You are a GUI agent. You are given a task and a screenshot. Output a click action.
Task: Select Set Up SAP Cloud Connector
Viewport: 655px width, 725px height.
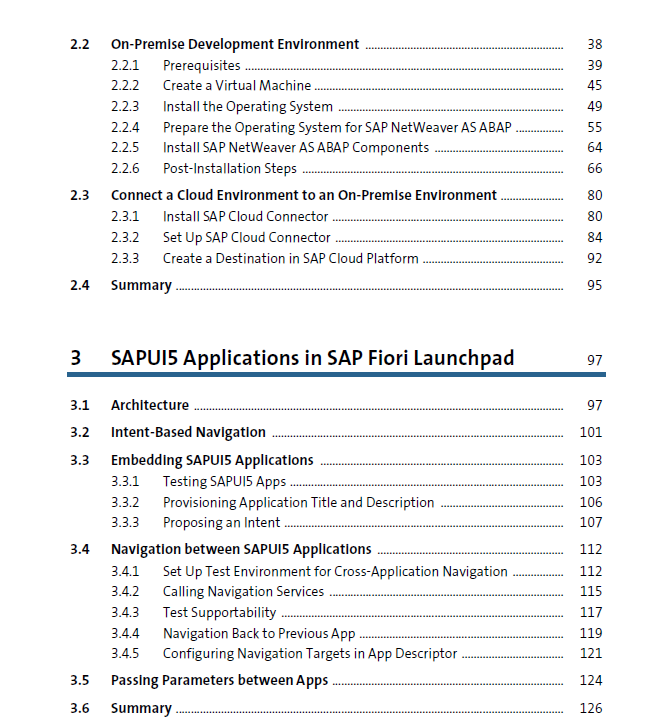246,238
